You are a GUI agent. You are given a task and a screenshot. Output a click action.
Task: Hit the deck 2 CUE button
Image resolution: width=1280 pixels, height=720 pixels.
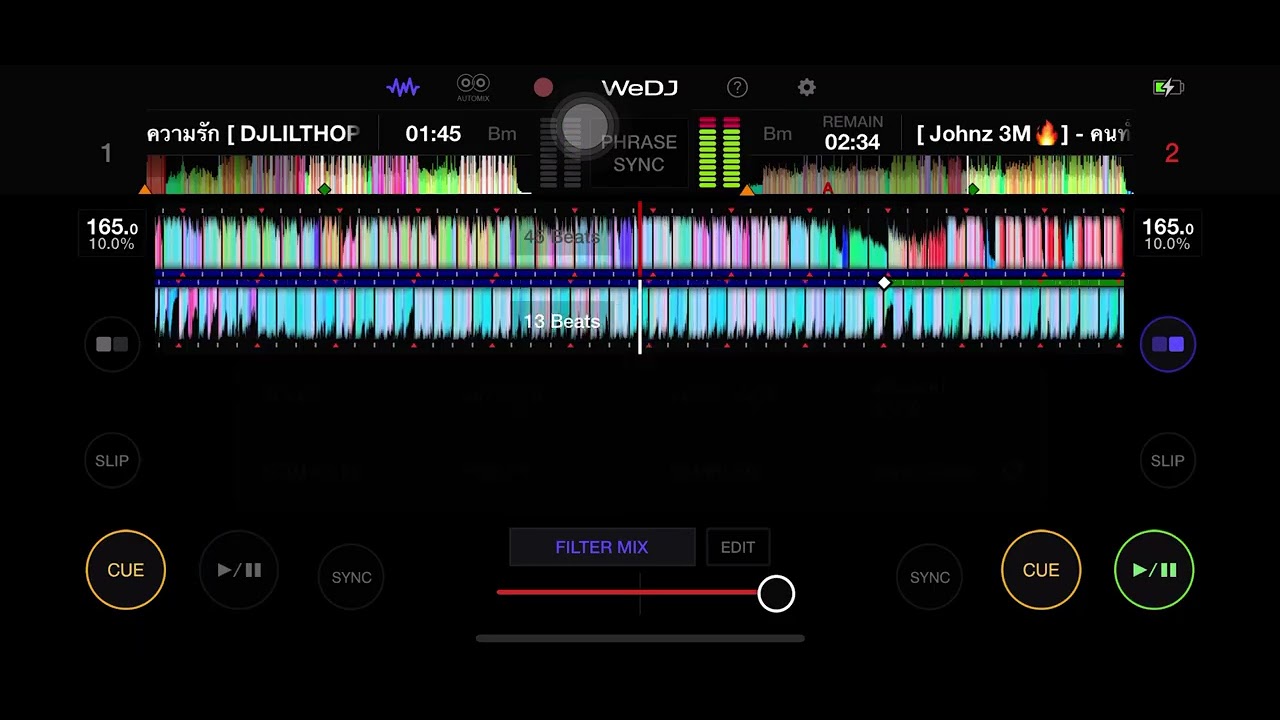click(x=1041, y=570)
